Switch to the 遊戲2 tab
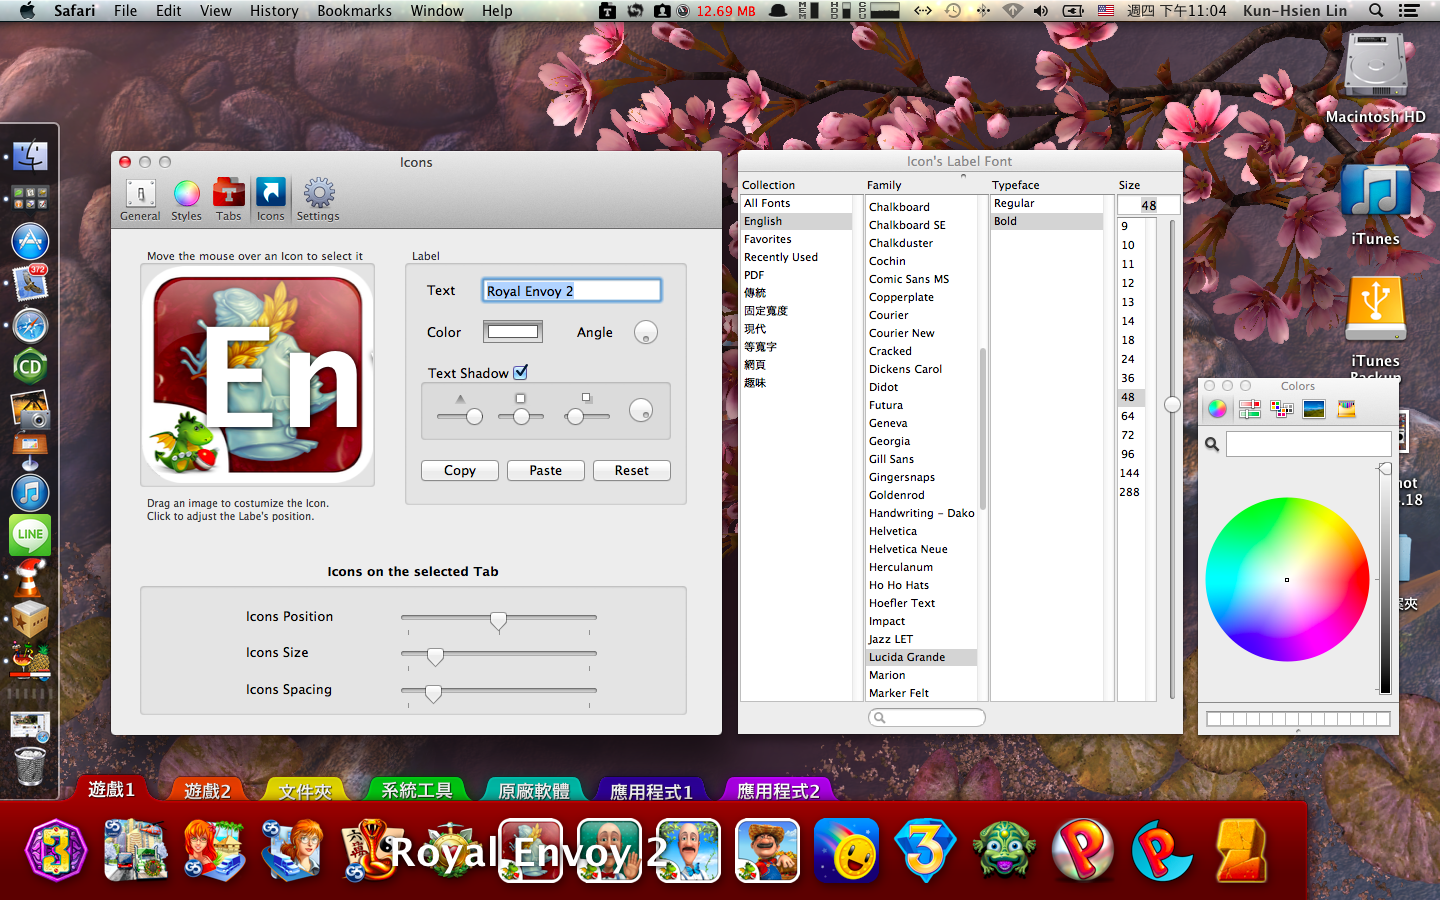 [x=207, y=790]
